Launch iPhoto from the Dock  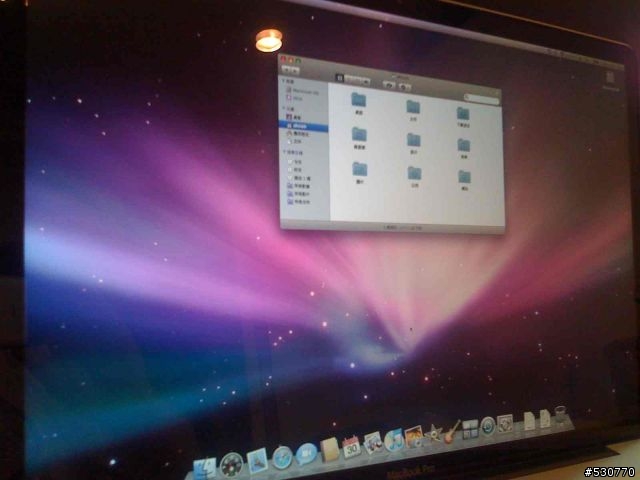pos(413,437)
